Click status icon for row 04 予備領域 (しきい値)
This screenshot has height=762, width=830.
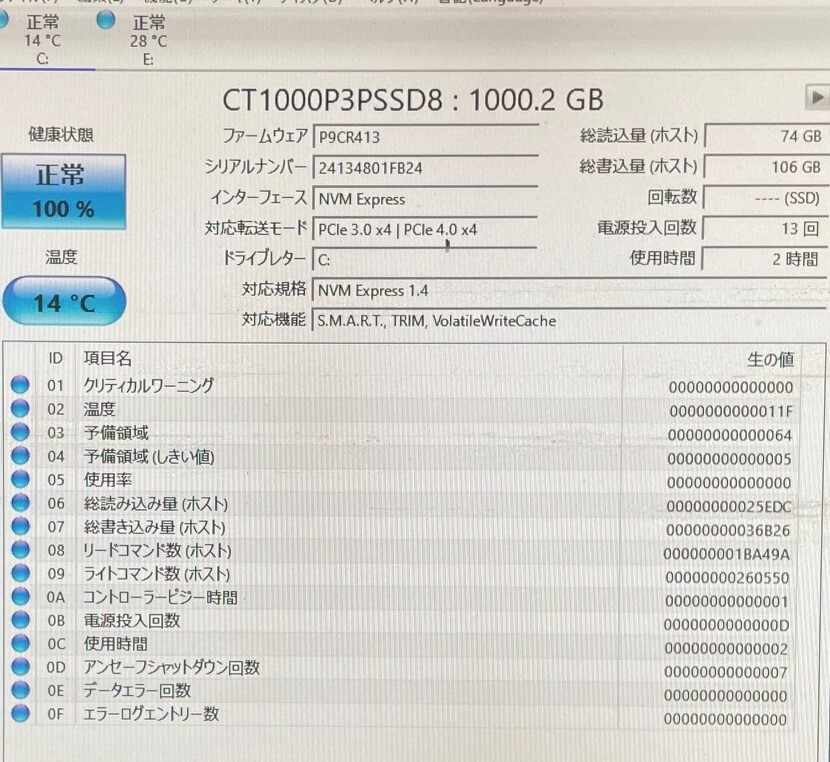[x=20, y=455]
